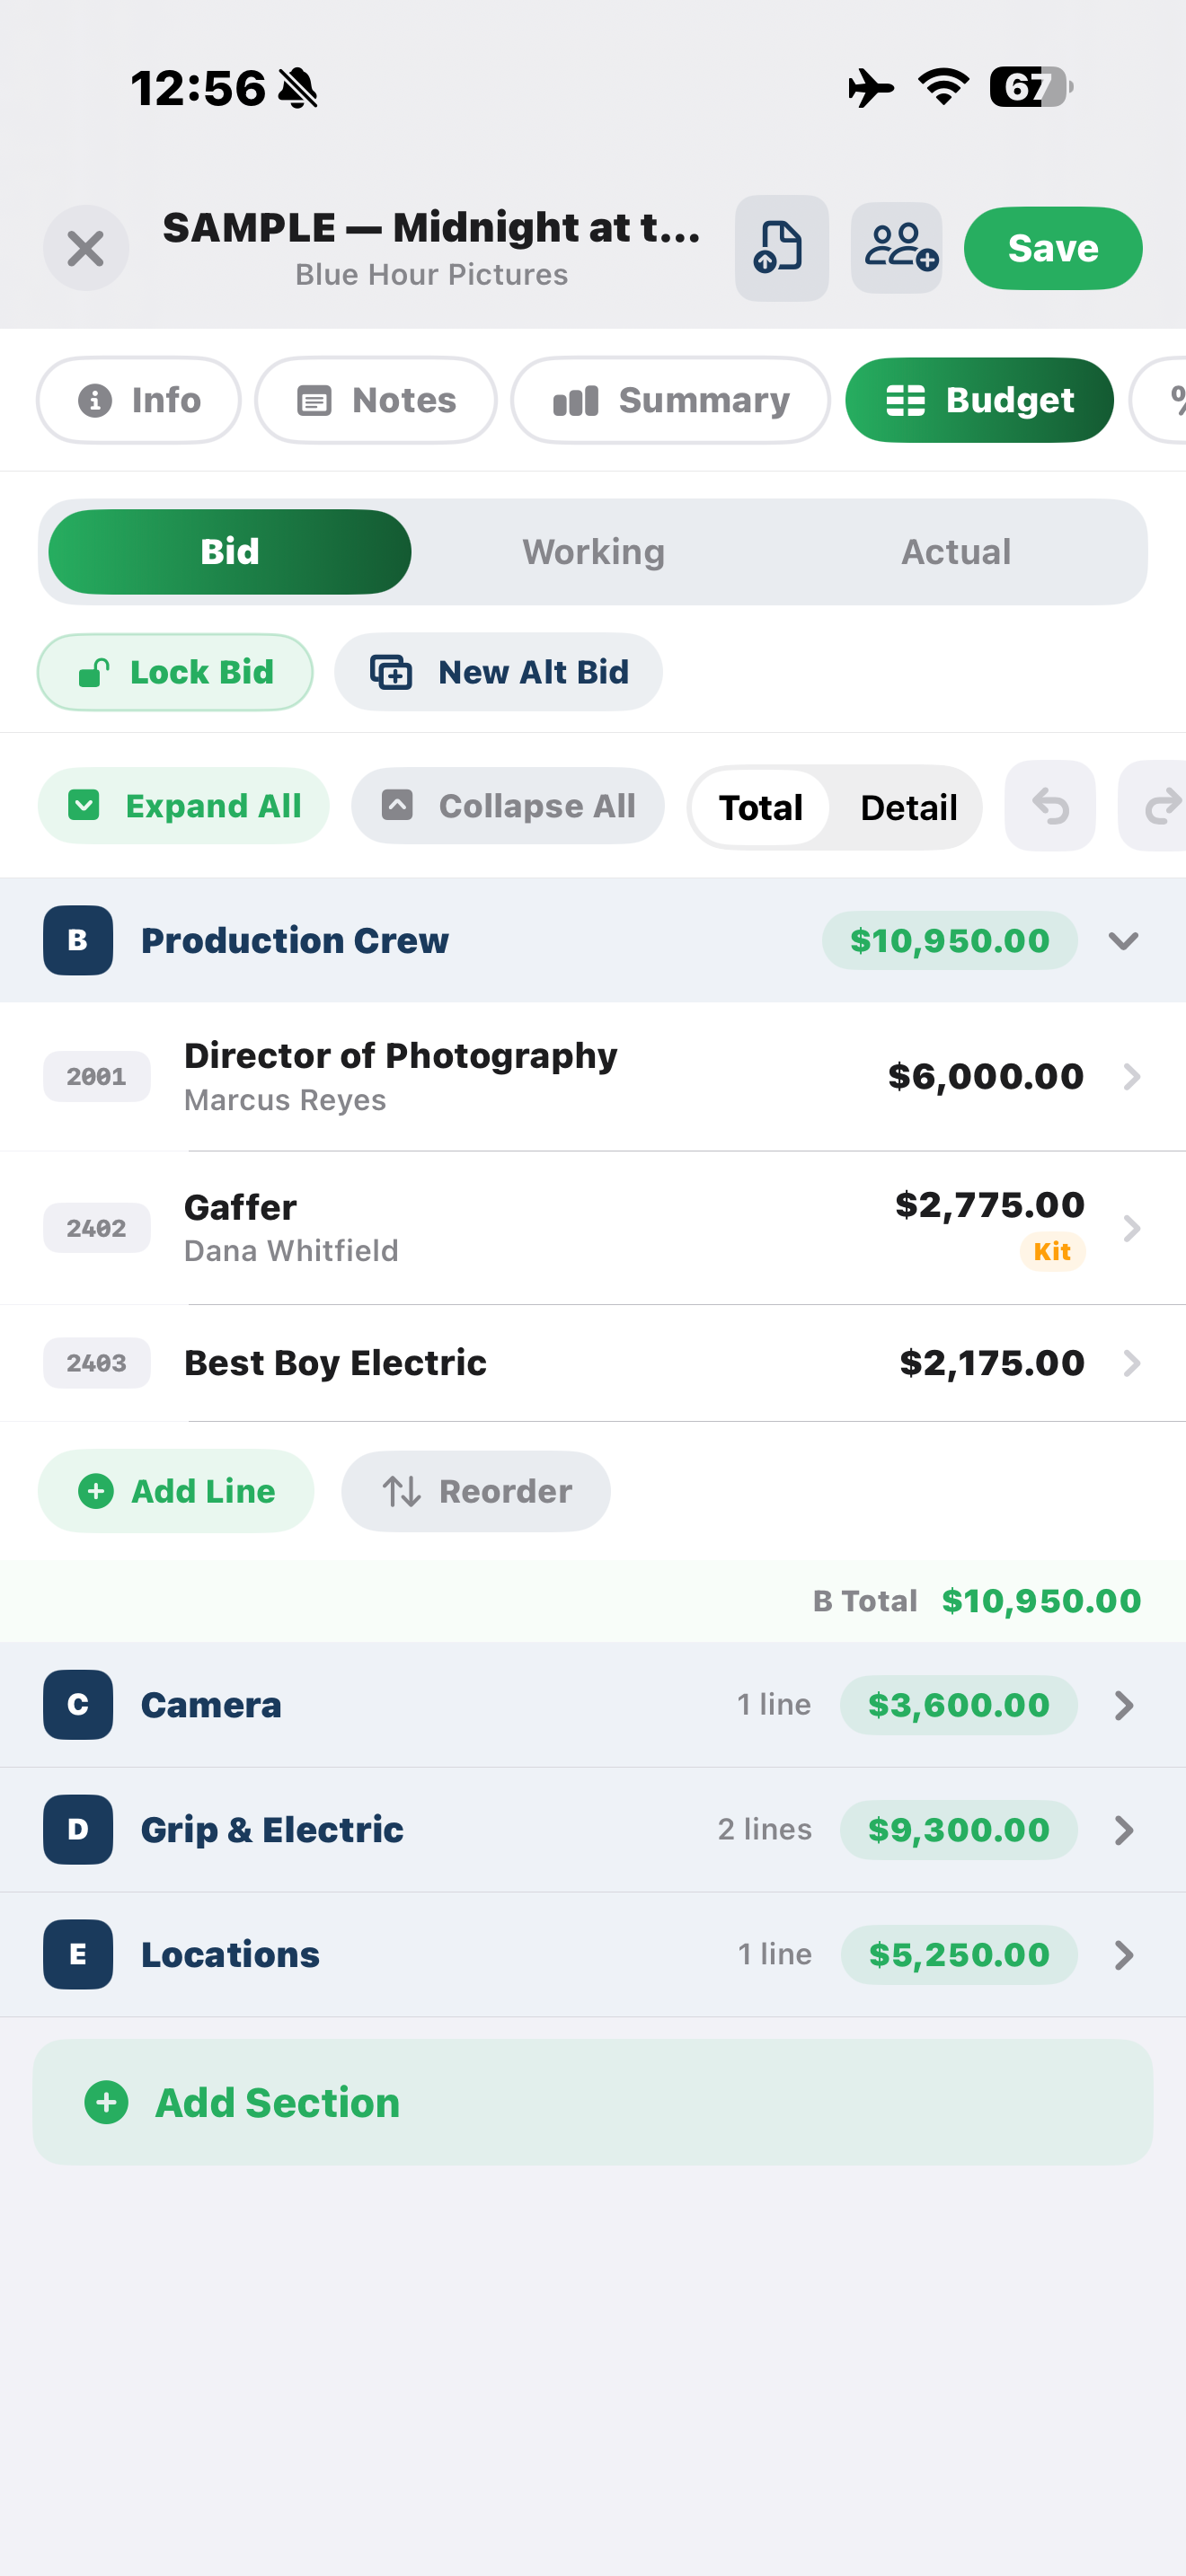Close the budget with the X button
This screenshot has width=1186, height=2576.
coord(86,248)
